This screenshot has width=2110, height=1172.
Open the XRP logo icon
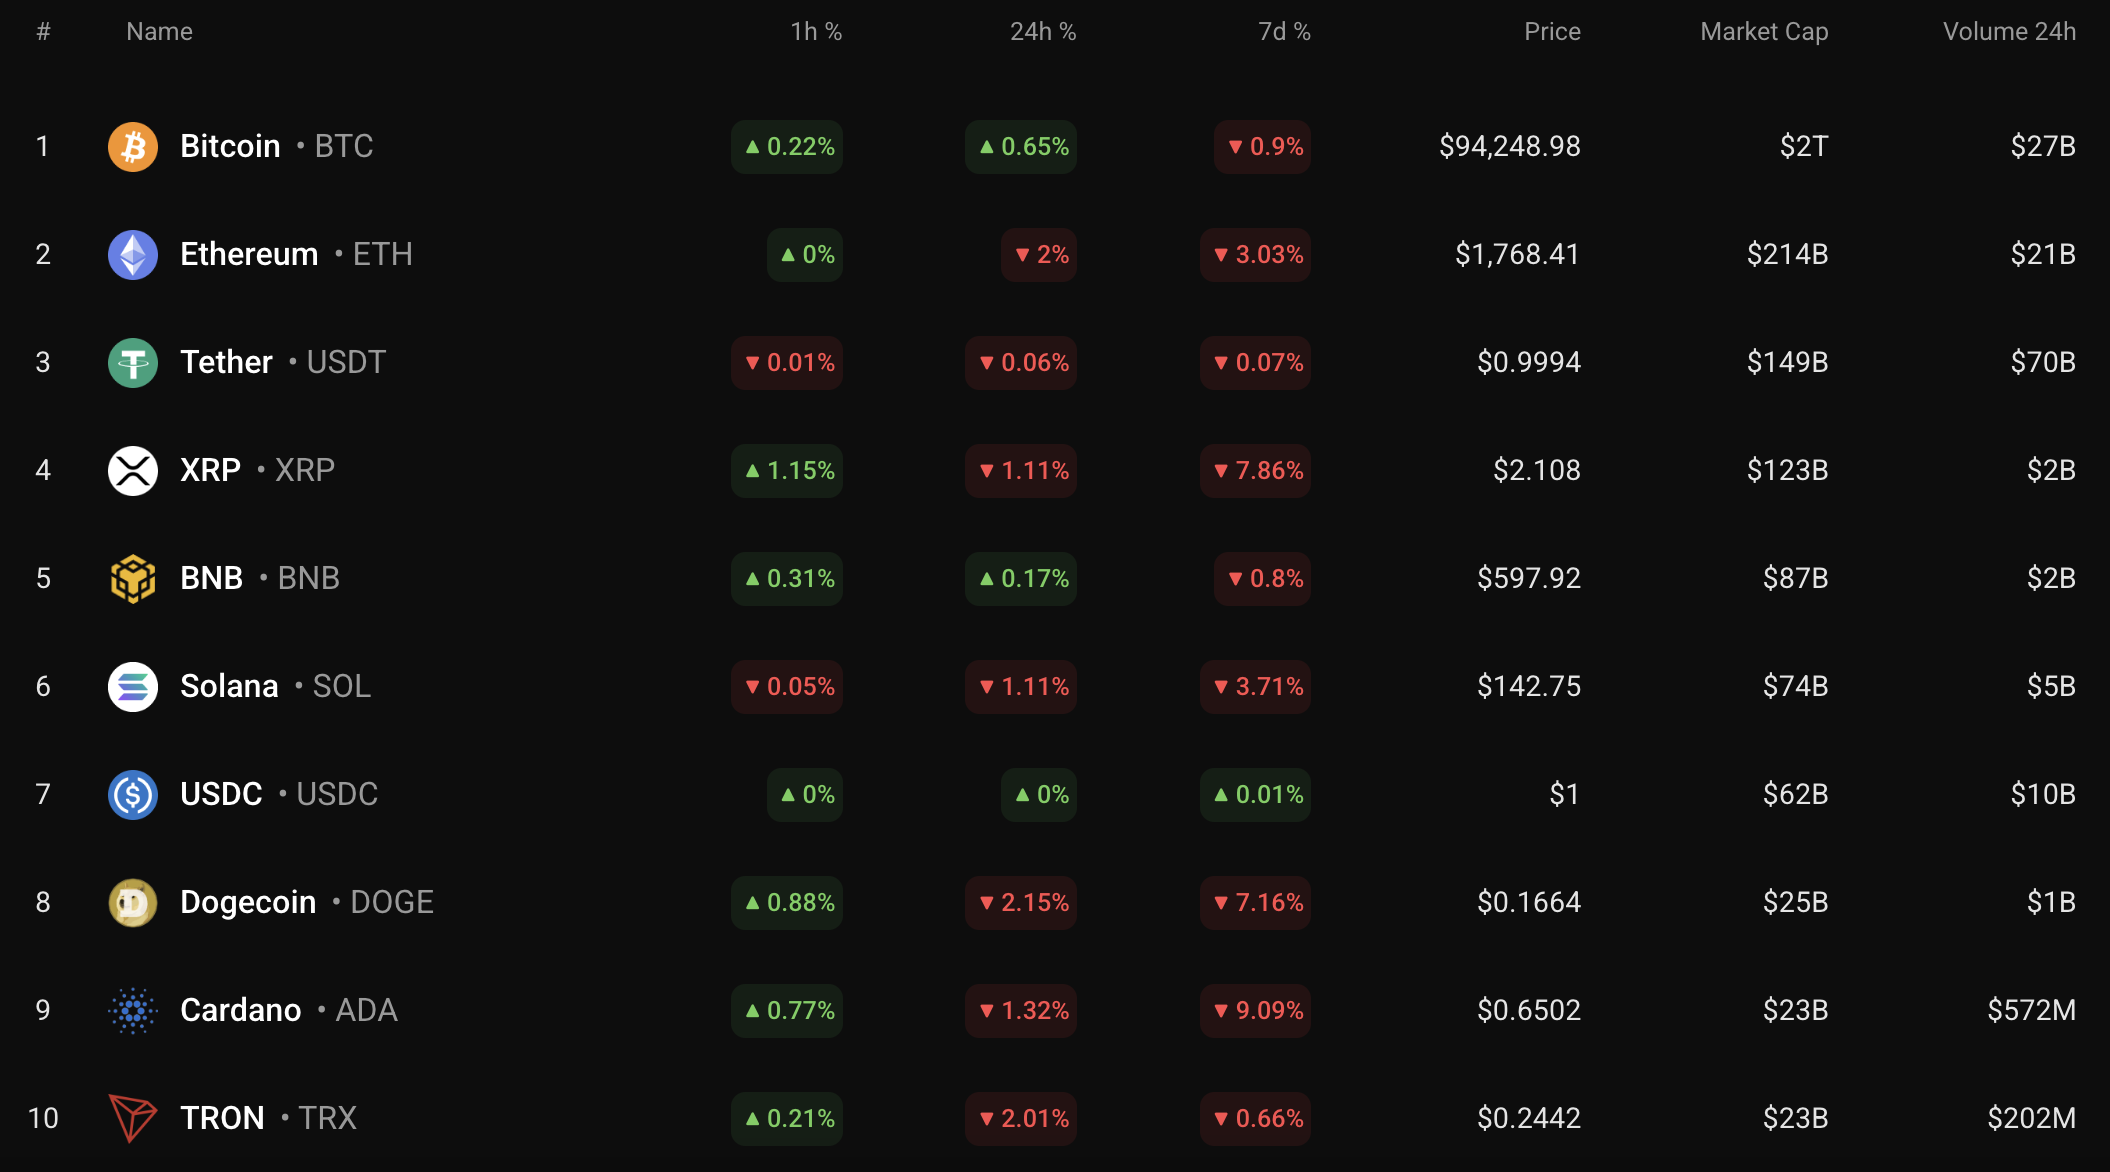click(x=133, y=471)
